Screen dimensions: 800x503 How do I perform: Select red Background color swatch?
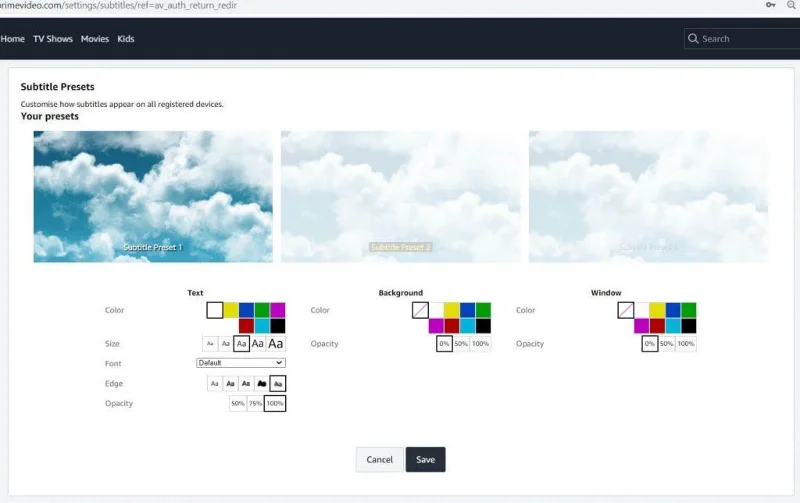coord(452,325)
